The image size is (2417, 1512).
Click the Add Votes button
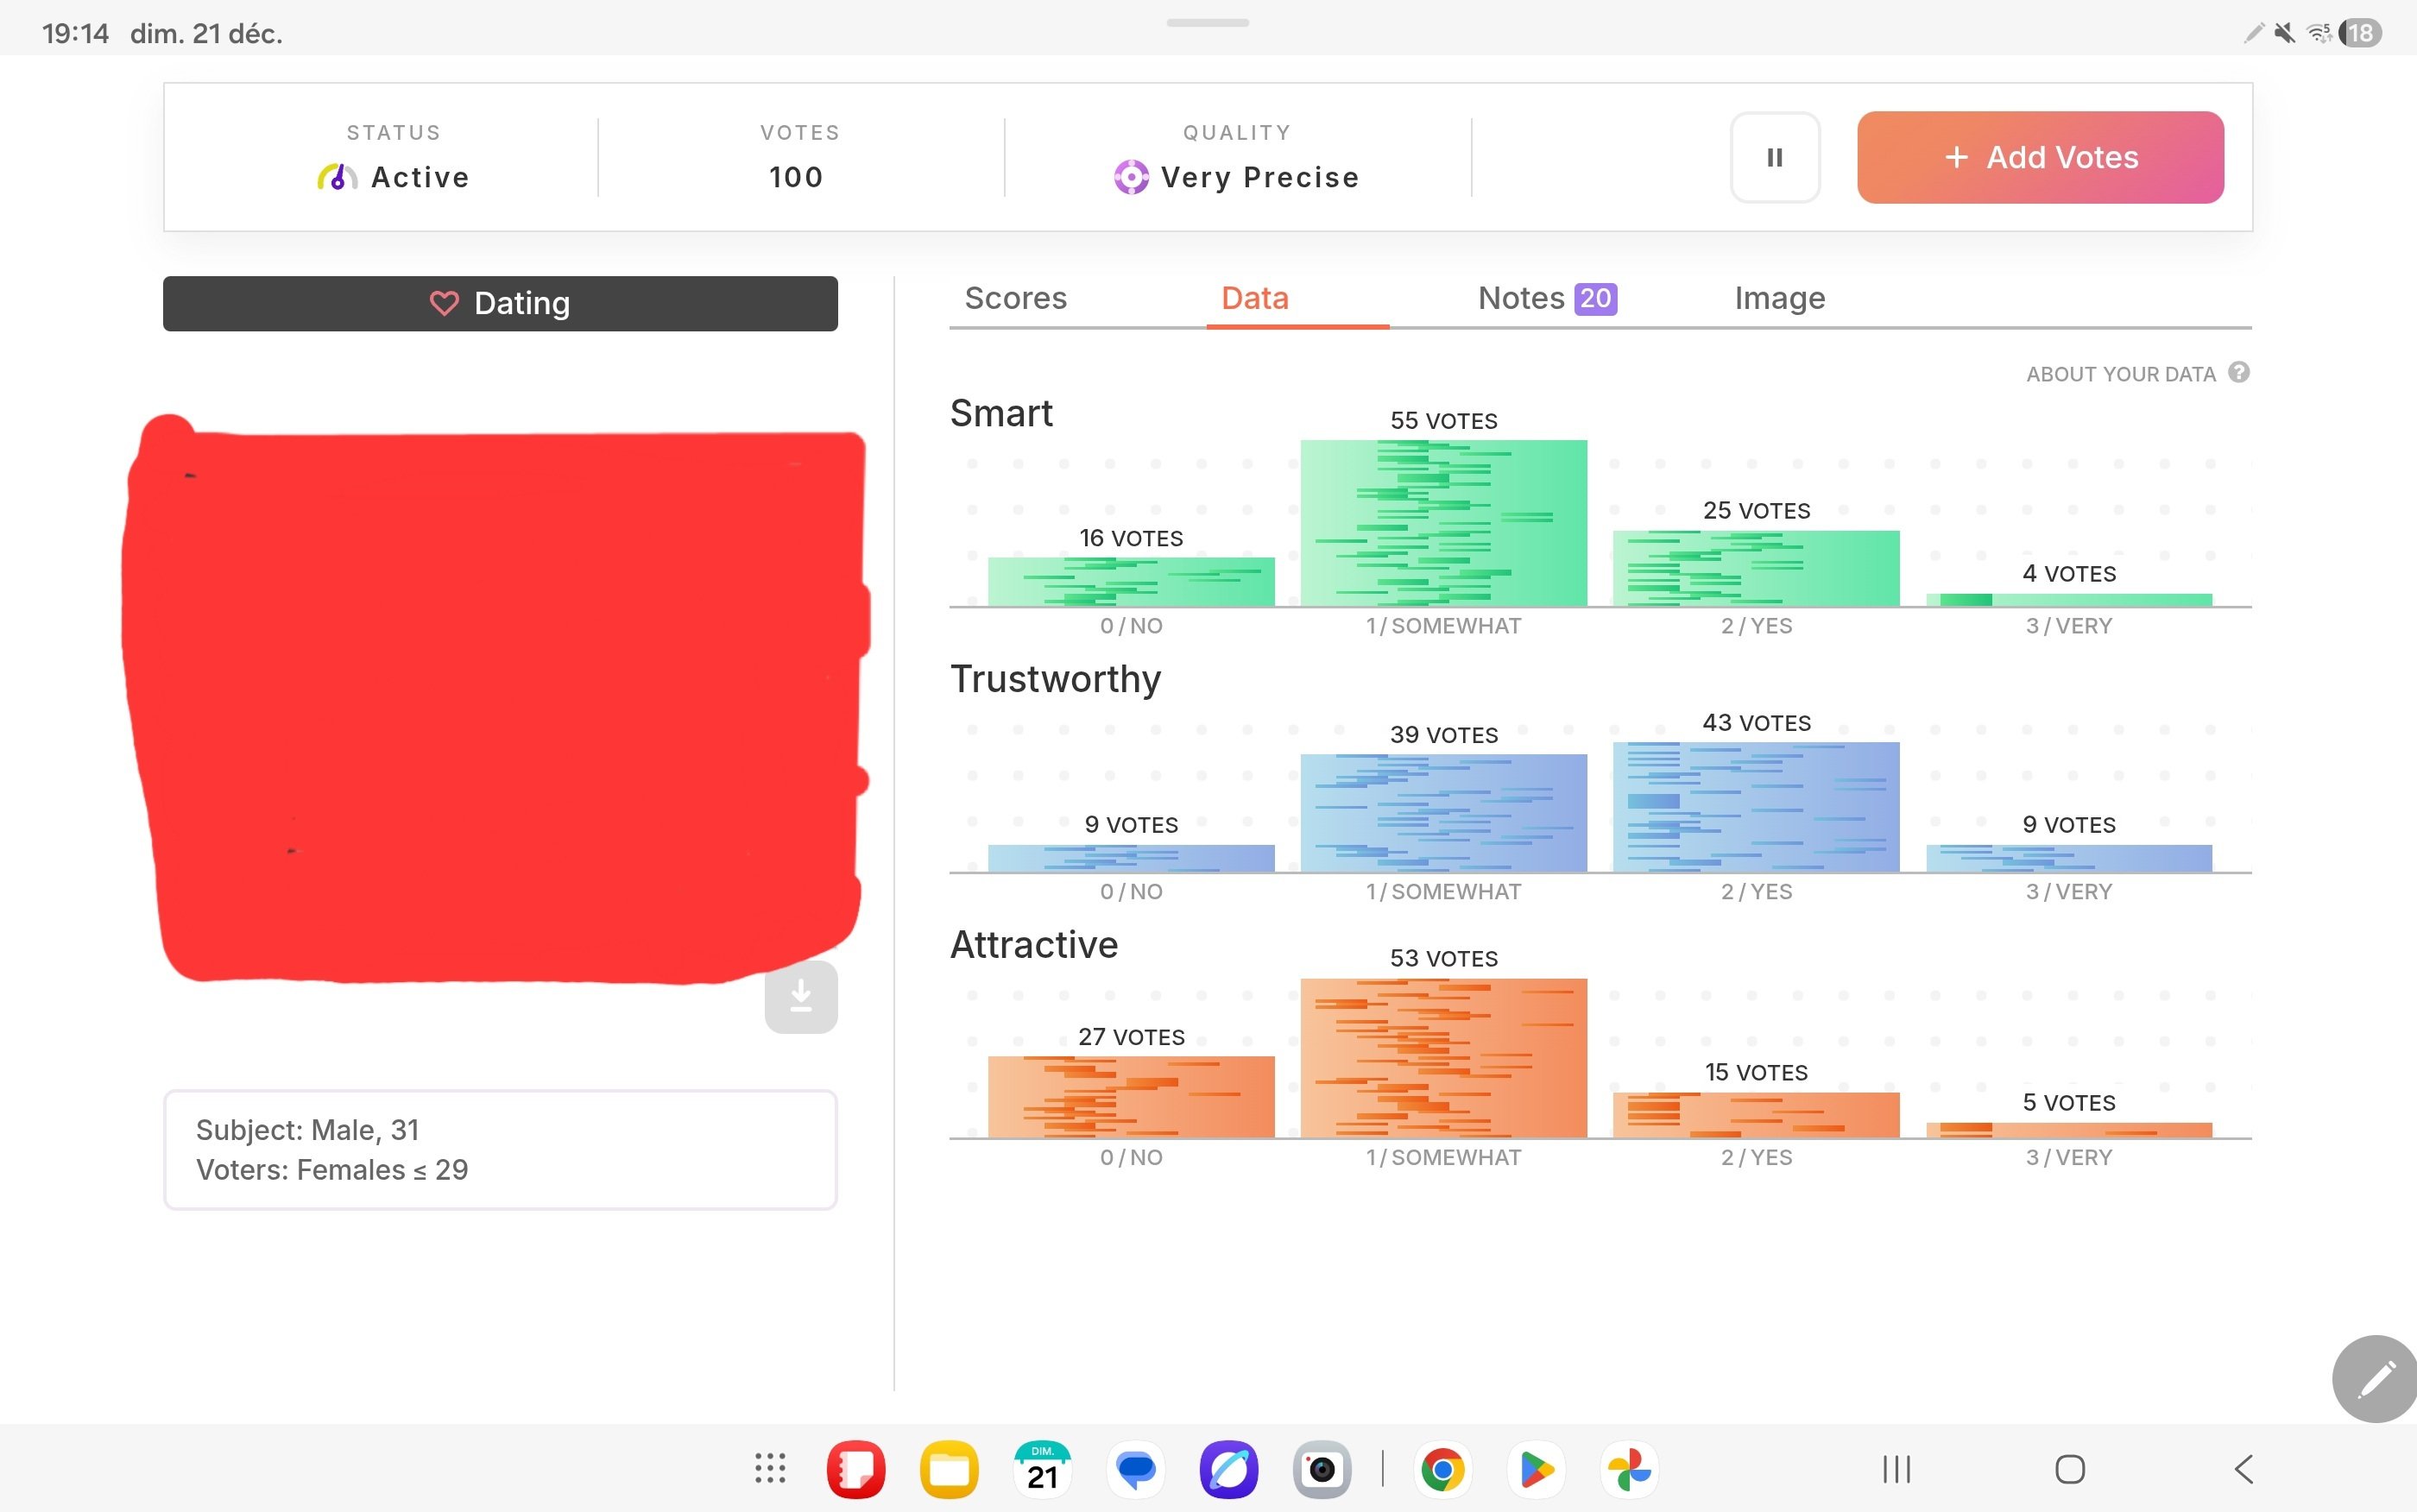[2040, 157]
